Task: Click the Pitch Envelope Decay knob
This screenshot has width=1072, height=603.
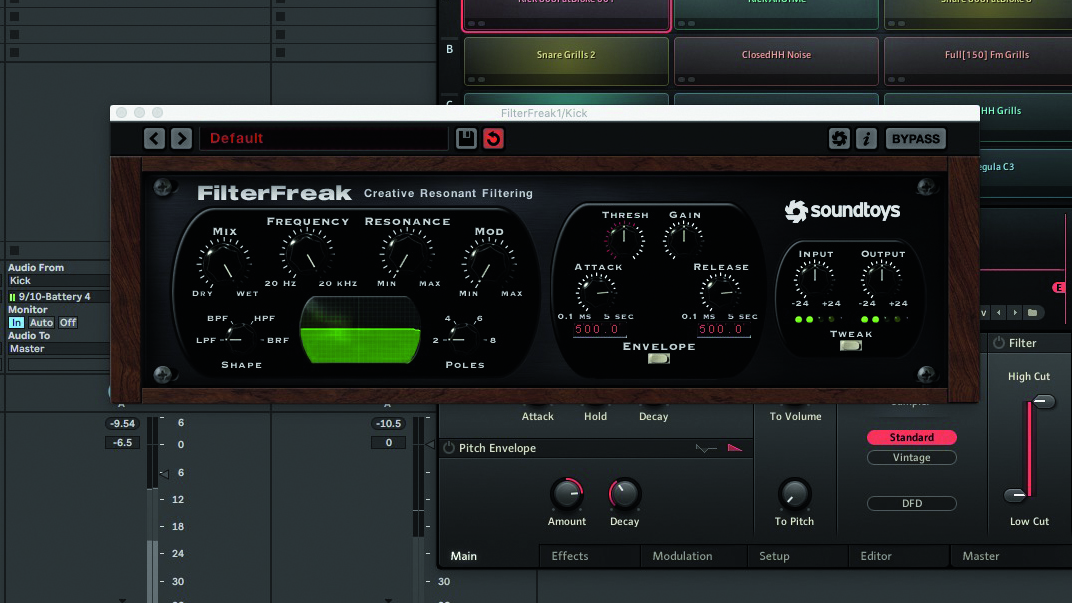Action: [624, 494]
